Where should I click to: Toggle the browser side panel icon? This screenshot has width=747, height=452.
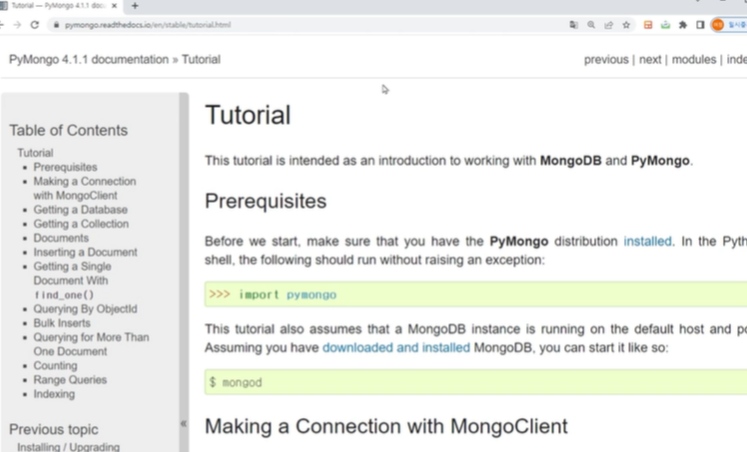click(700, 25)
